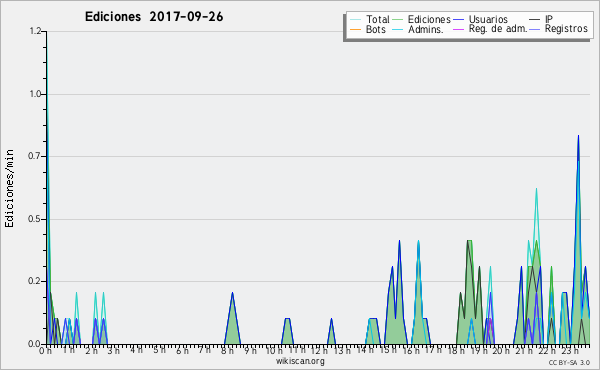The height and width of the screenshot is (370, 600).
Task: Click the 'Usuarios' legend entry
Action: click(x=481, y=19)
